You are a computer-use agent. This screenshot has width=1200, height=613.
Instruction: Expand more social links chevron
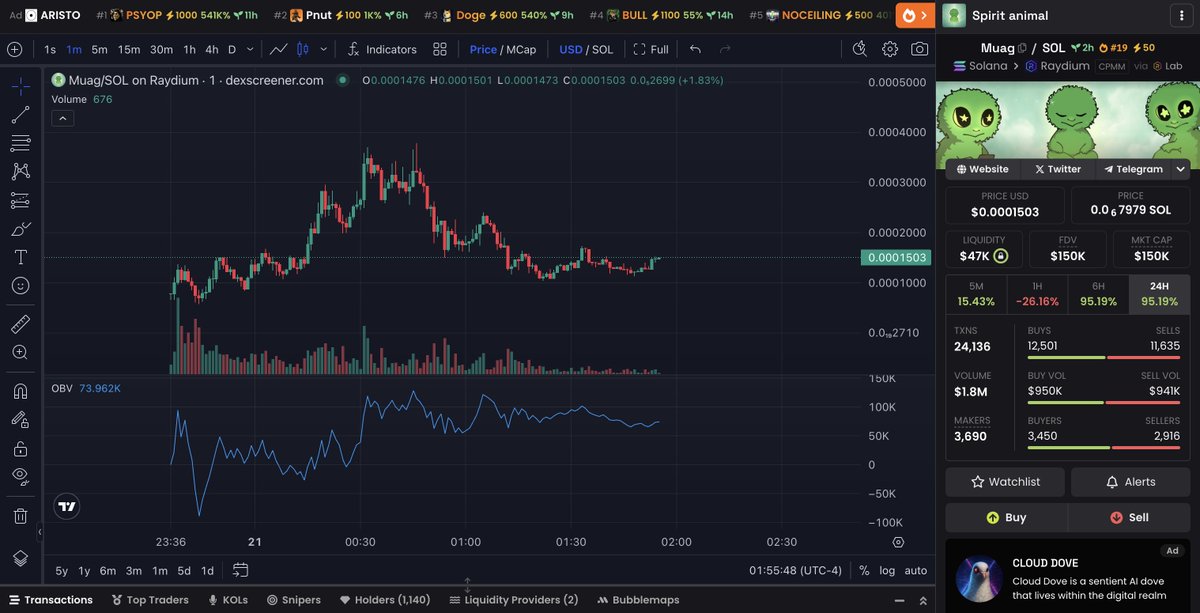click(1180, 169)
